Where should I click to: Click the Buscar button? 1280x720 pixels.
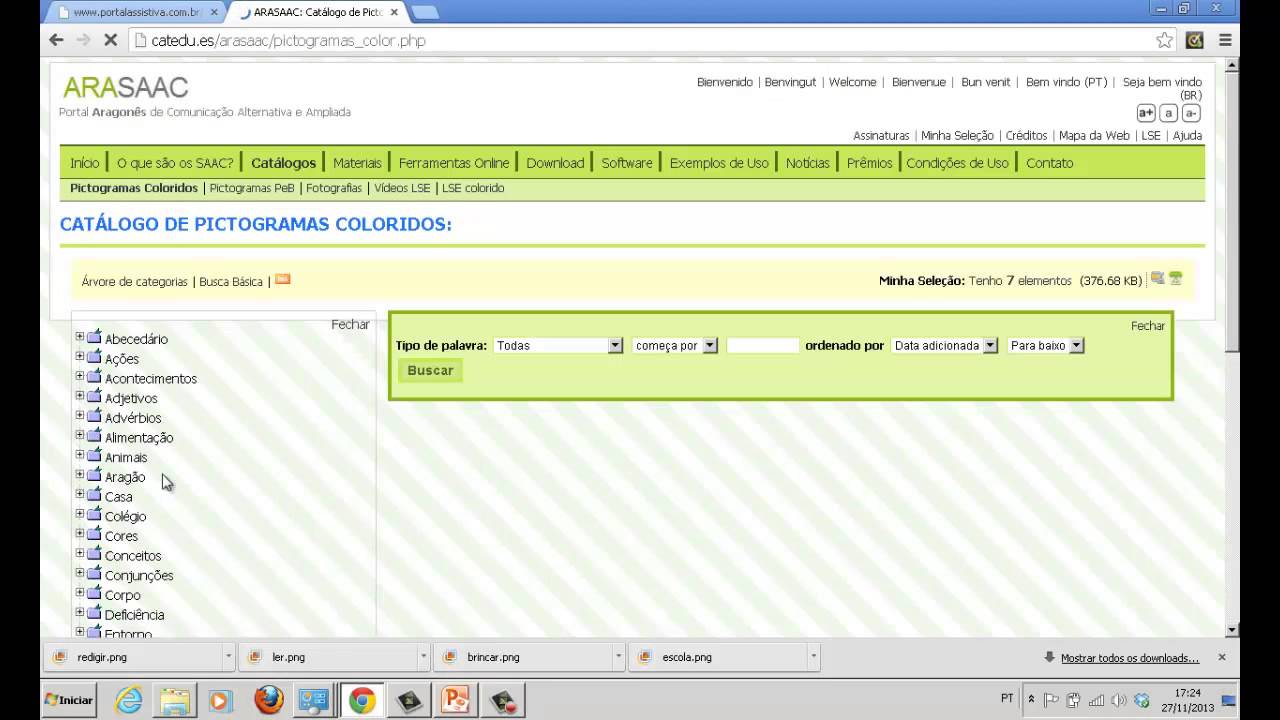pos(430,370)
